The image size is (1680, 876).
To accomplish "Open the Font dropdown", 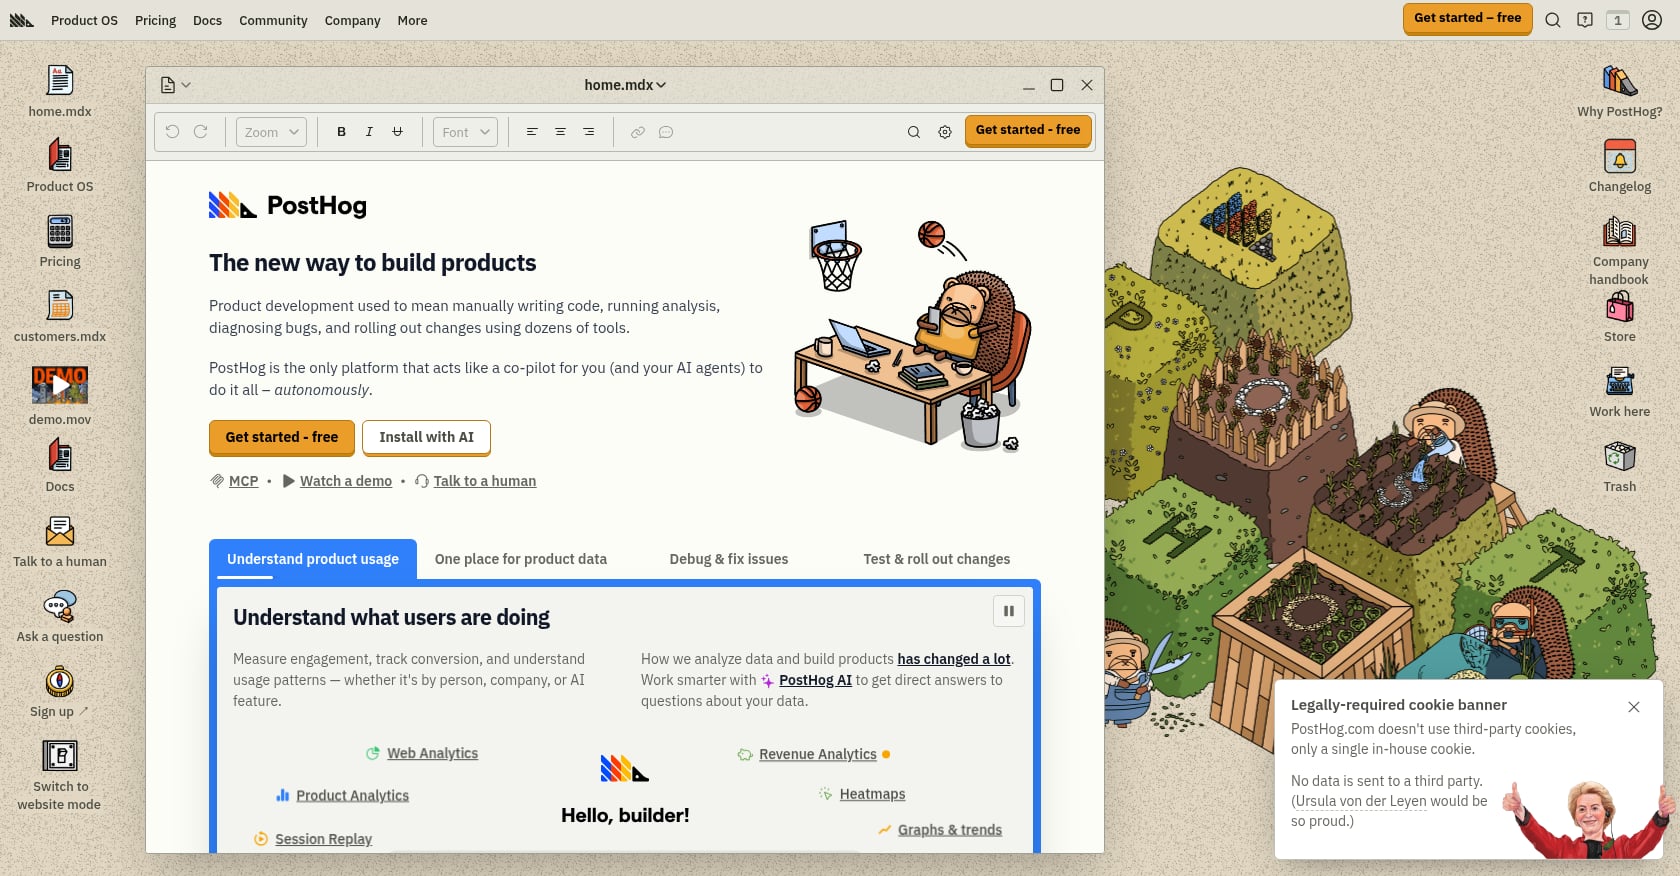I will 465,132.
